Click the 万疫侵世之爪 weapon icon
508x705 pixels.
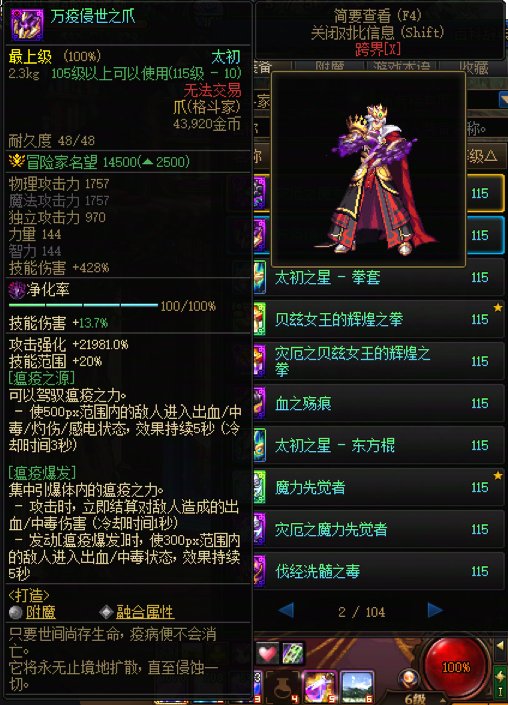click(x=27, y=23)
